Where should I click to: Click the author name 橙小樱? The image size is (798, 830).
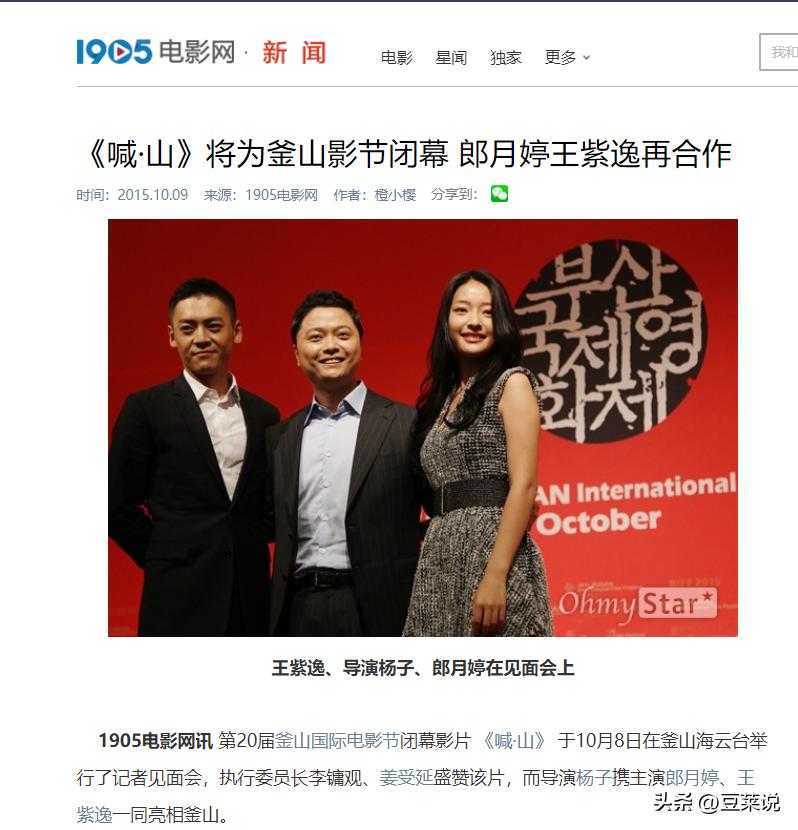tap(395, 195)
